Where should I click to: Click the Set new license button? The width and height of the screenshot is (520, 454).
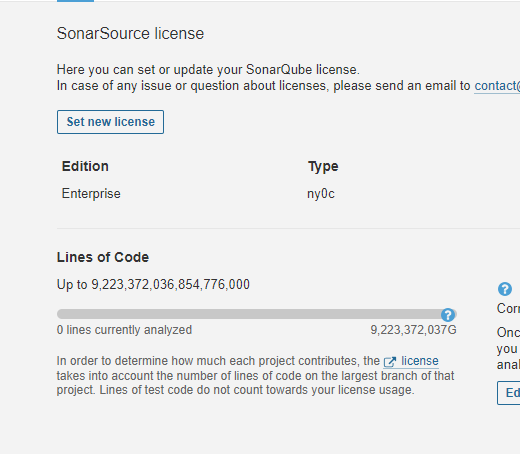click(110, 122)
